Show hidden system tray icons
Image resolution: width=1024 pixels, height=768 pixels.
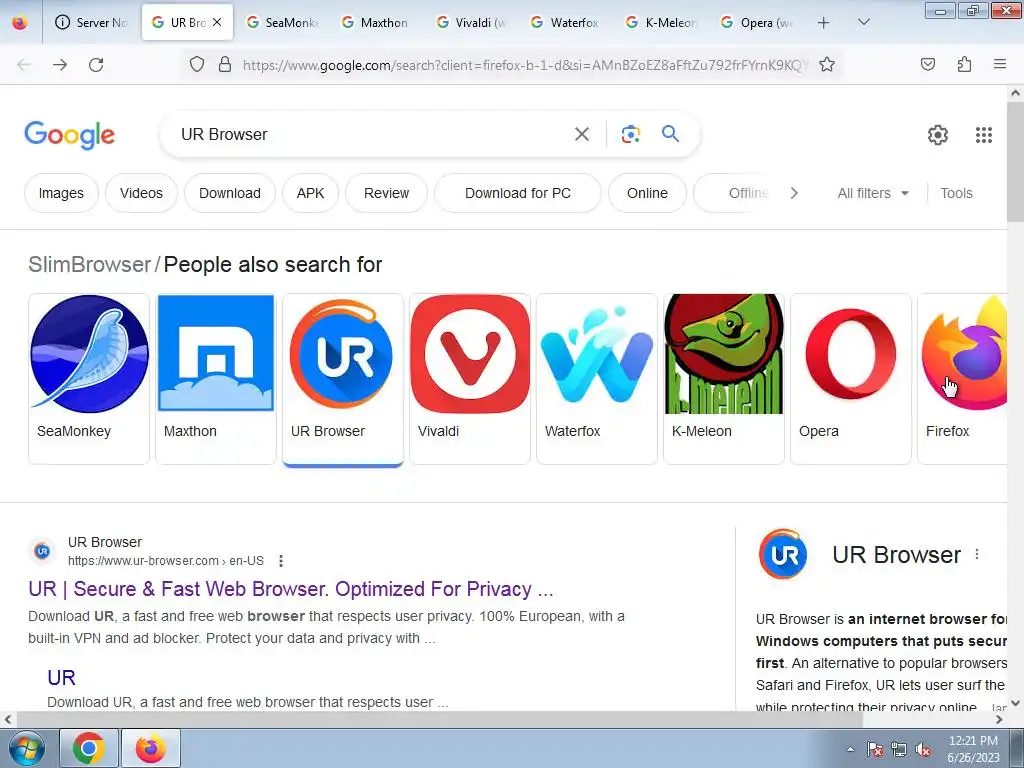click(x=850, y=749)
